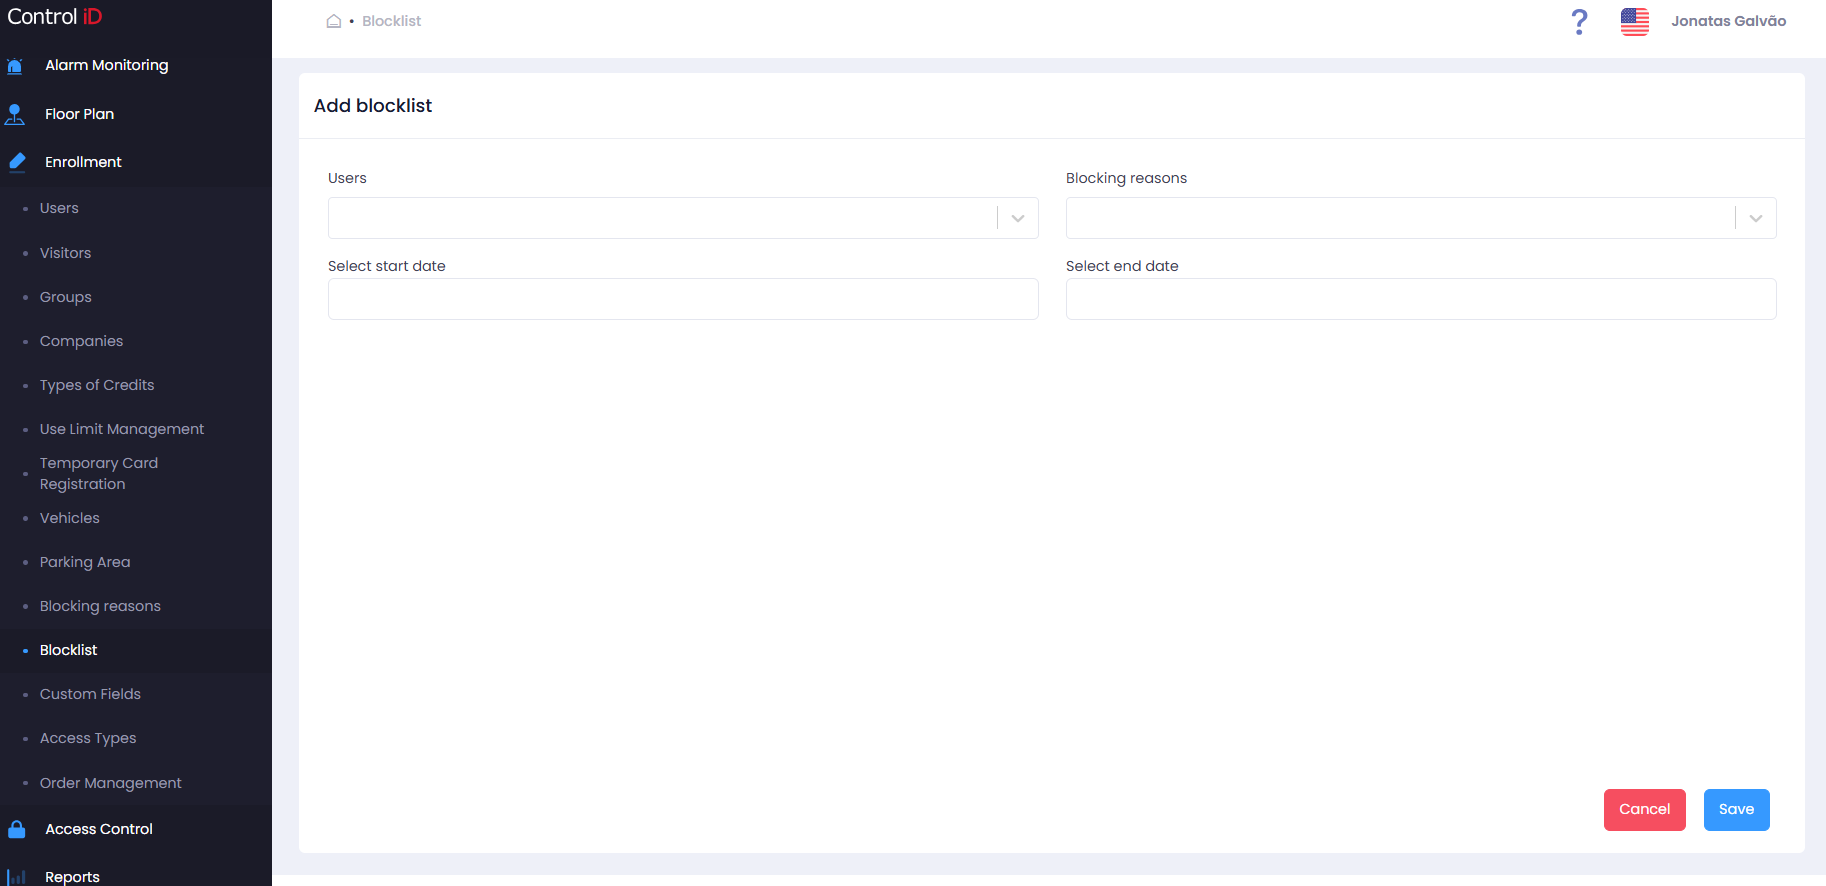1826x886 pixels.
Task: Click the Floor Plan person icon
Action: click(15, 114)
